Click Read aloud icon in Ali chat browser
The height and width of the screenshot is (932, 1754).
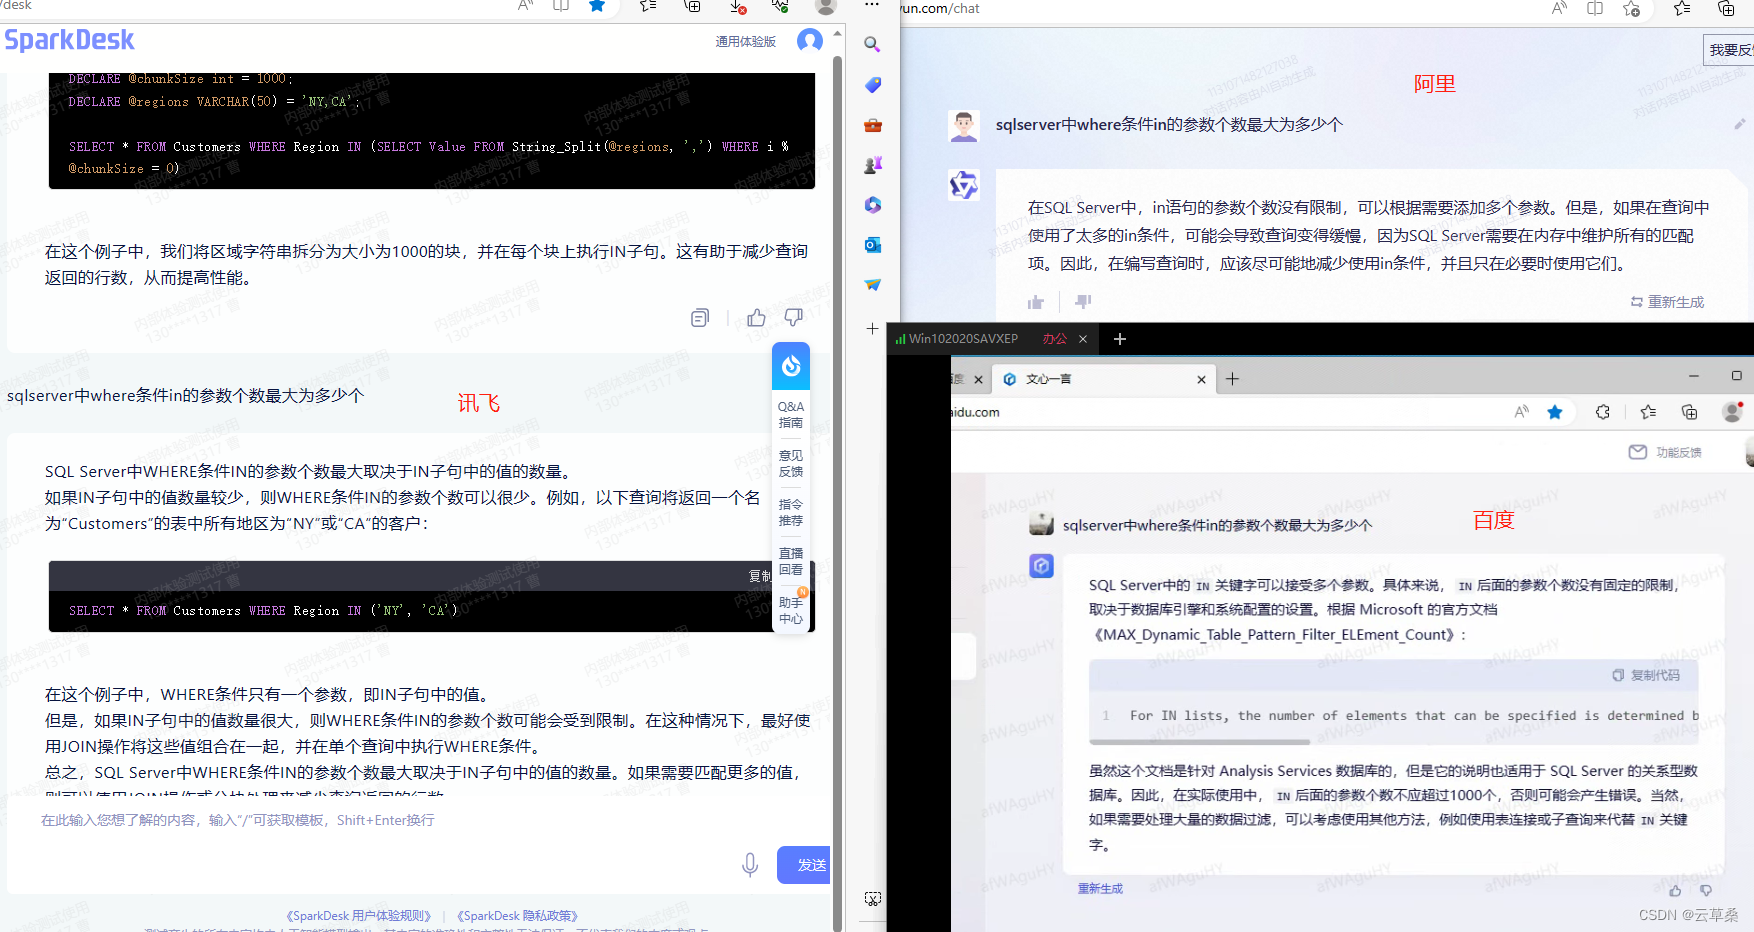click(x=1559, y=8)
